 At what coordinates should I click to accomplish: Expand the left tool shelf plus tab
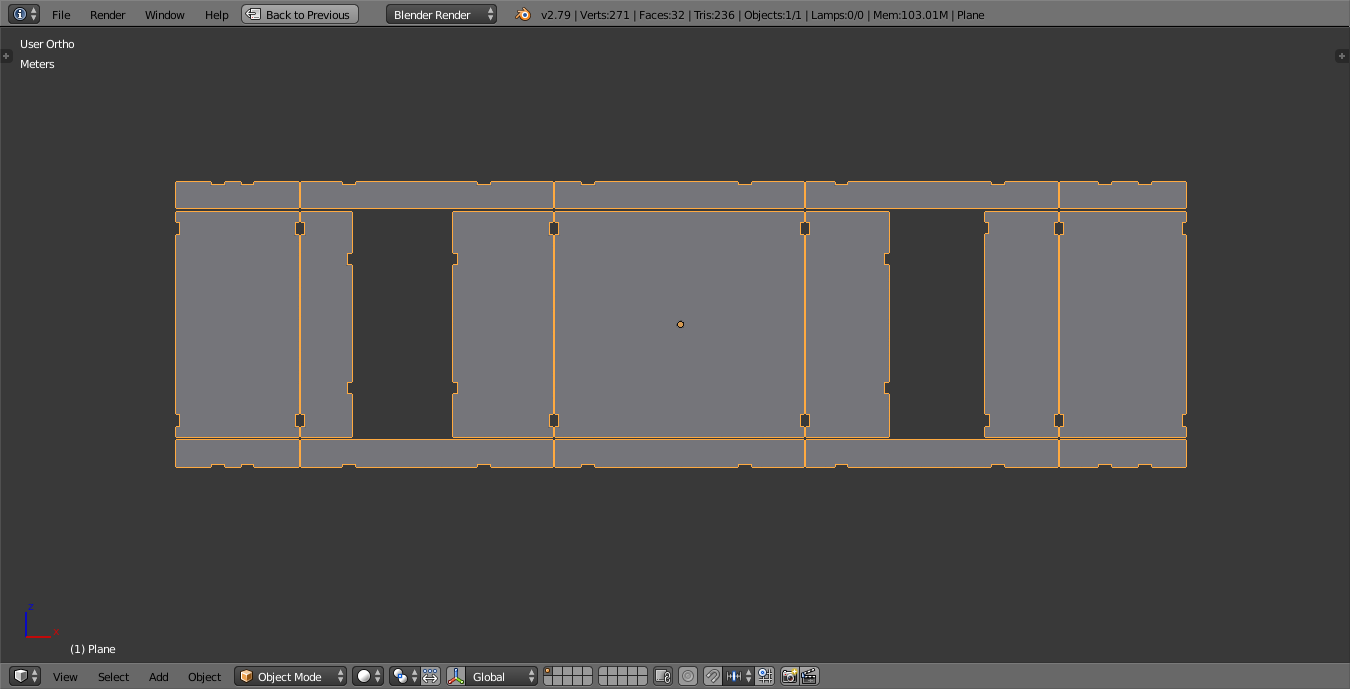pyautogui.click(x=6, y=56)
